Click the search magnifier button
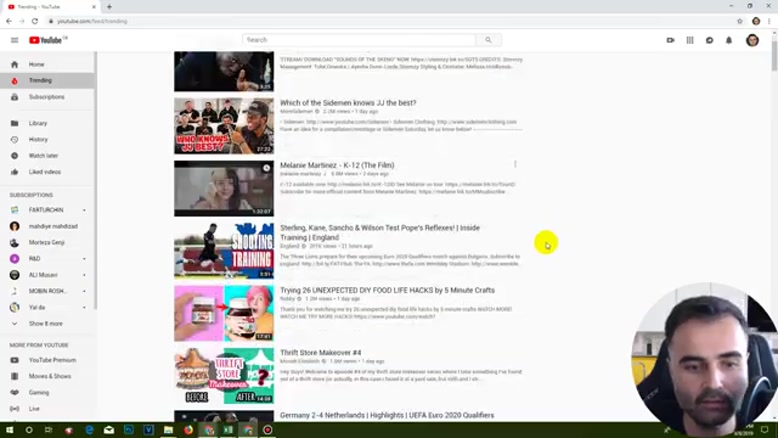778x438 pixels. point(488,40)
